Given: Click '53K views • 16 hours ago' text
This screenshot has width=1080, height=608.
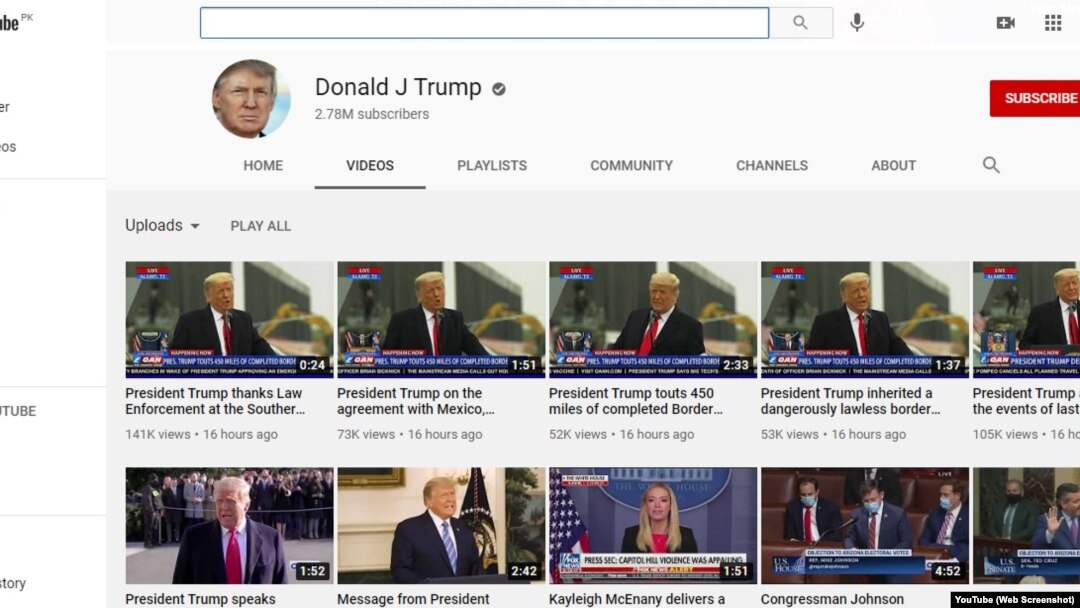Looking at the screenshot, I should click(833, 434).
